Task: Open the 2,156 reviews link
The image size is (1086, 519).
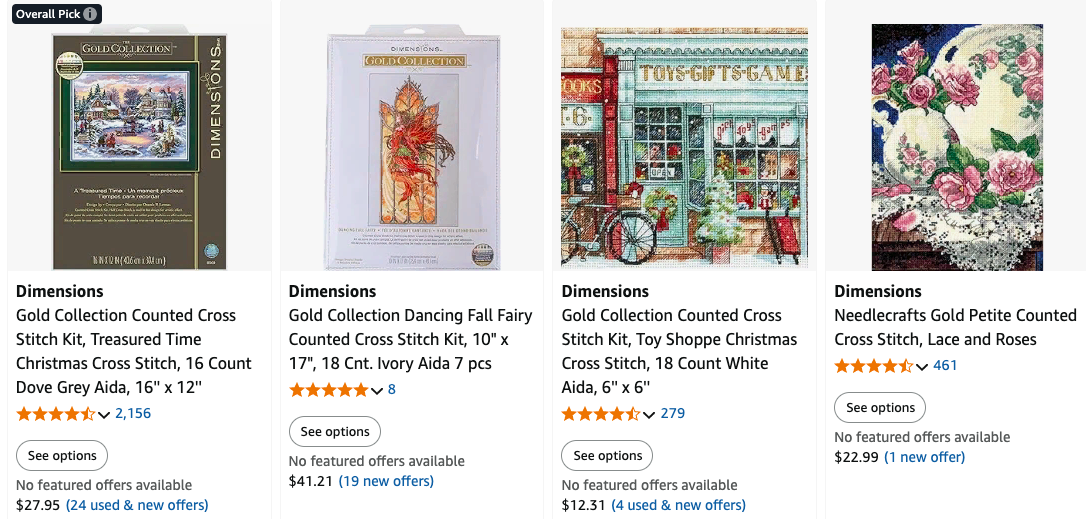Action: pyautogui.click(x=133, y=413)
